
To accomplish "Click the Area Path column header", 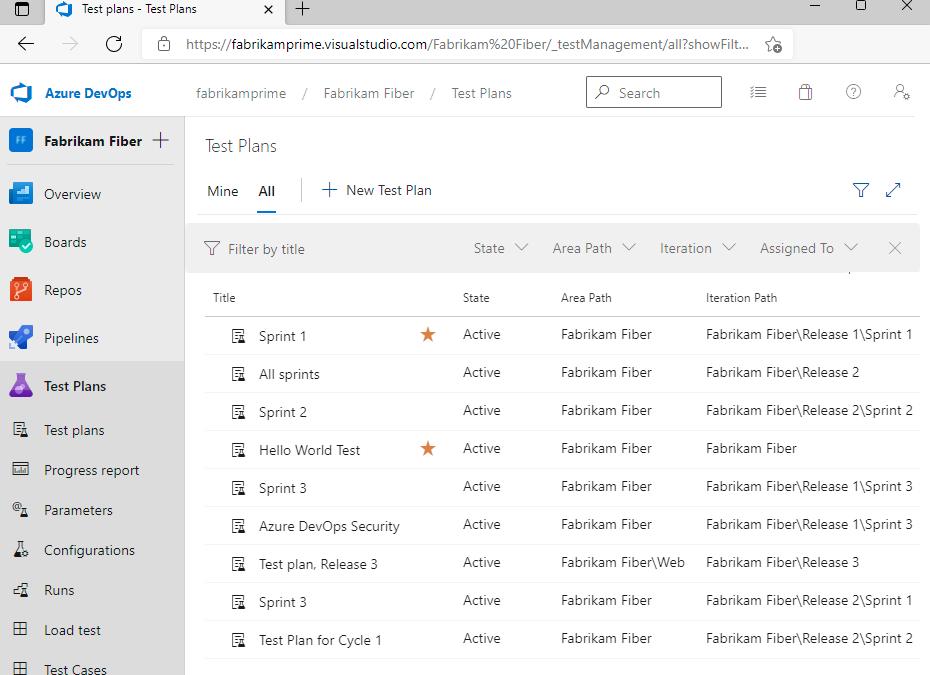I will tap(586, 298).
